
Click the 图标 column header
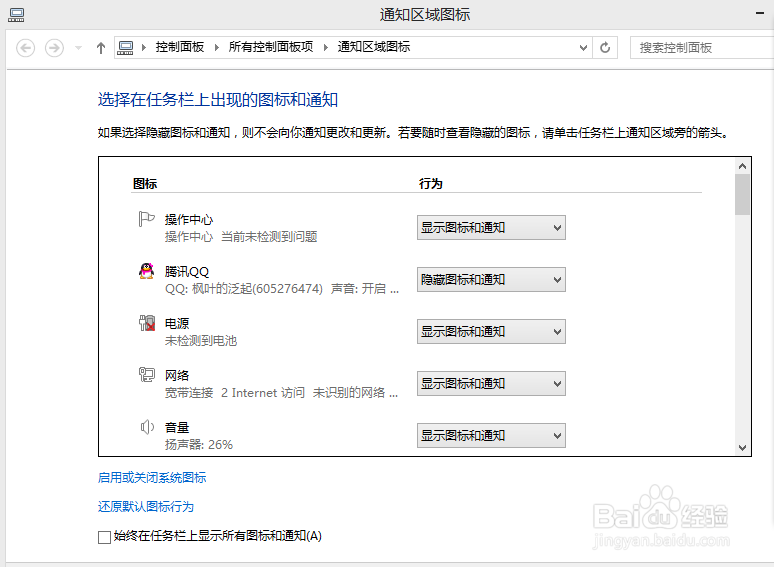tap(145, 184)
